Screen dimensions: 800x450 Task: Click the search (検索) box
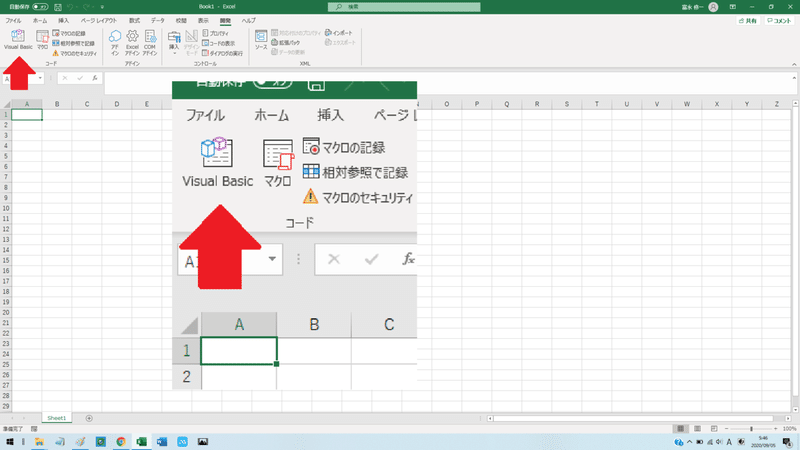[x=404, y=7]
